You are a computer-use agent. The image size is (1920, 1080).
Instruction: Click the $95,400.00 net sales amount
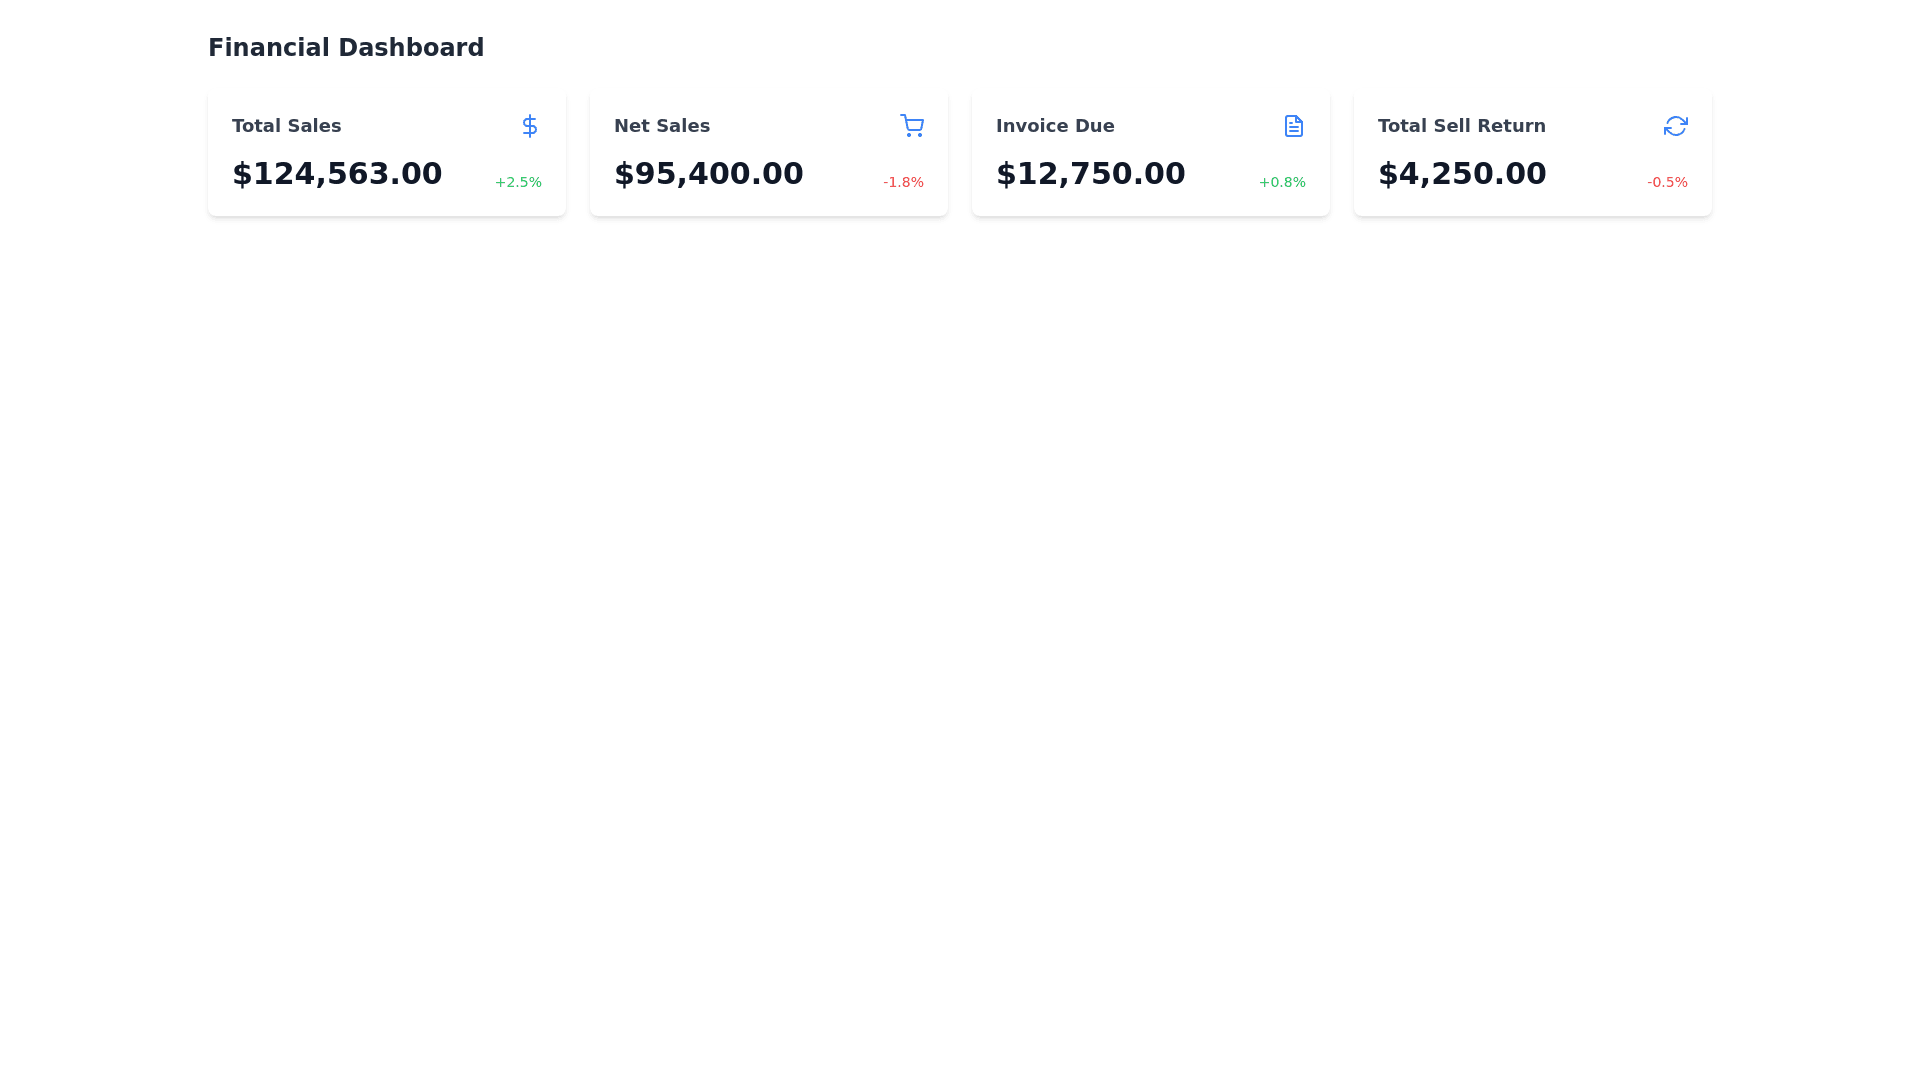[x=708, y=174]
